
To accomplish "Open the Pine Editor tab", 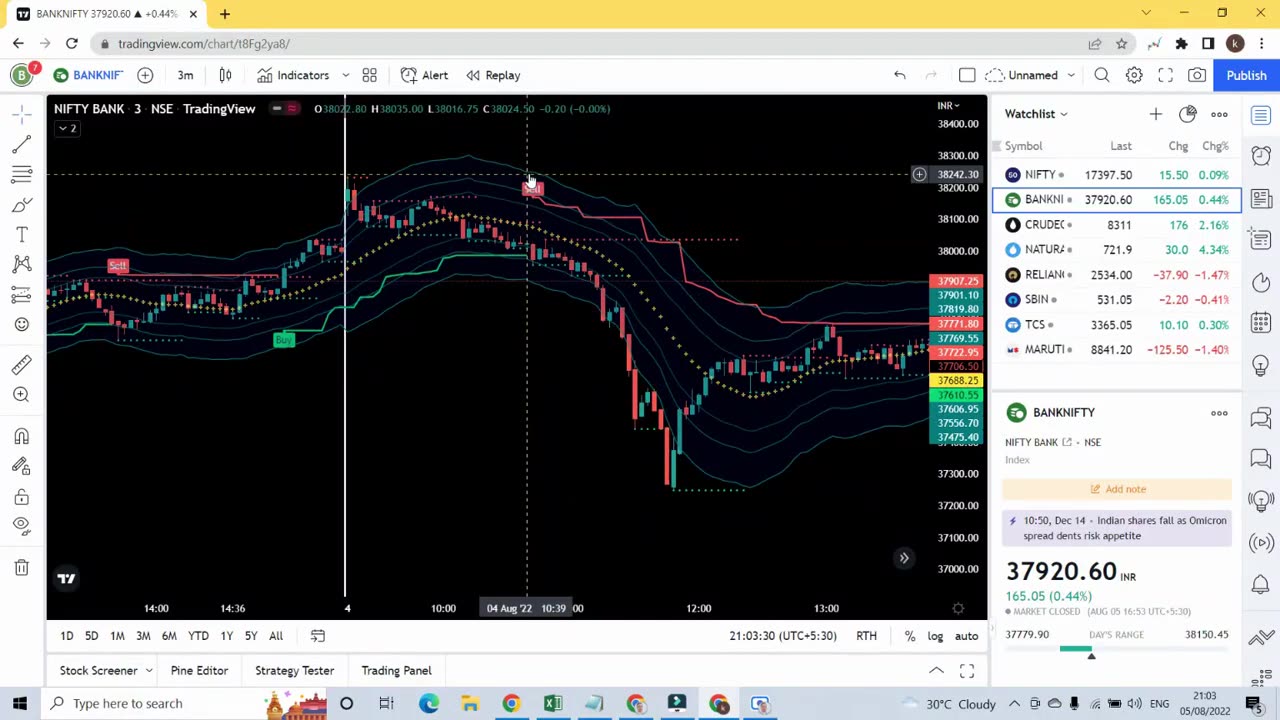I will point(199,671).
